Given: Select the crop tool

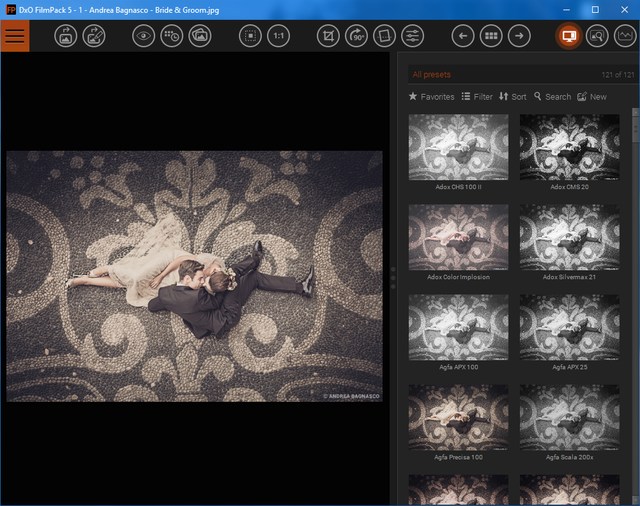Looking at the screenshot, I should [327, 36].
